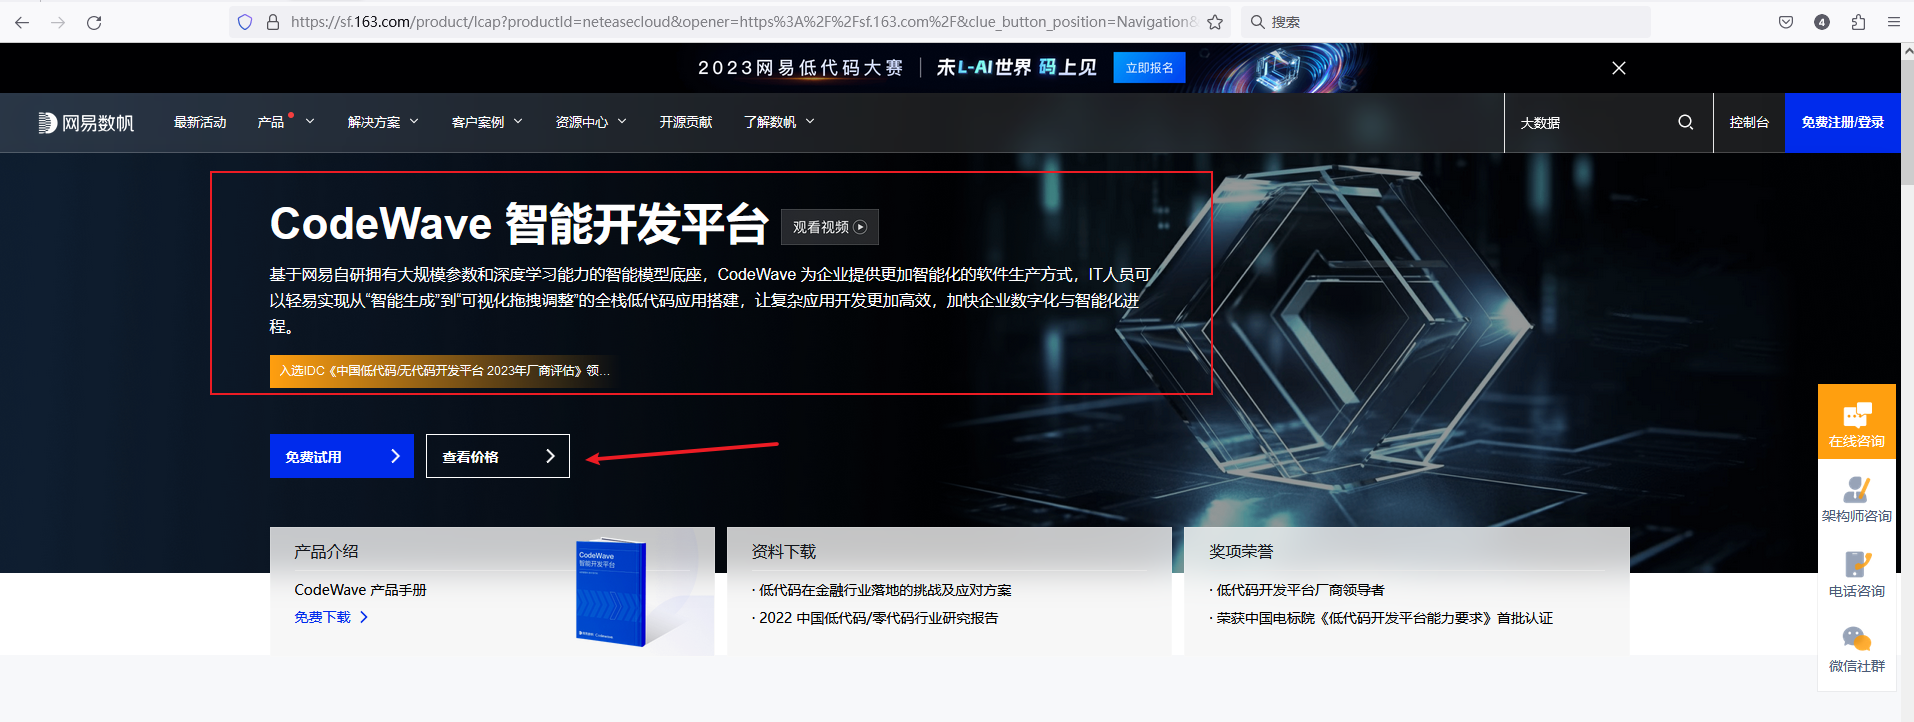Click the 2023网易低代码大赛 banner text
This screenshot has width=1914, height=722.
pyautogui.click(x=800, y=68)
